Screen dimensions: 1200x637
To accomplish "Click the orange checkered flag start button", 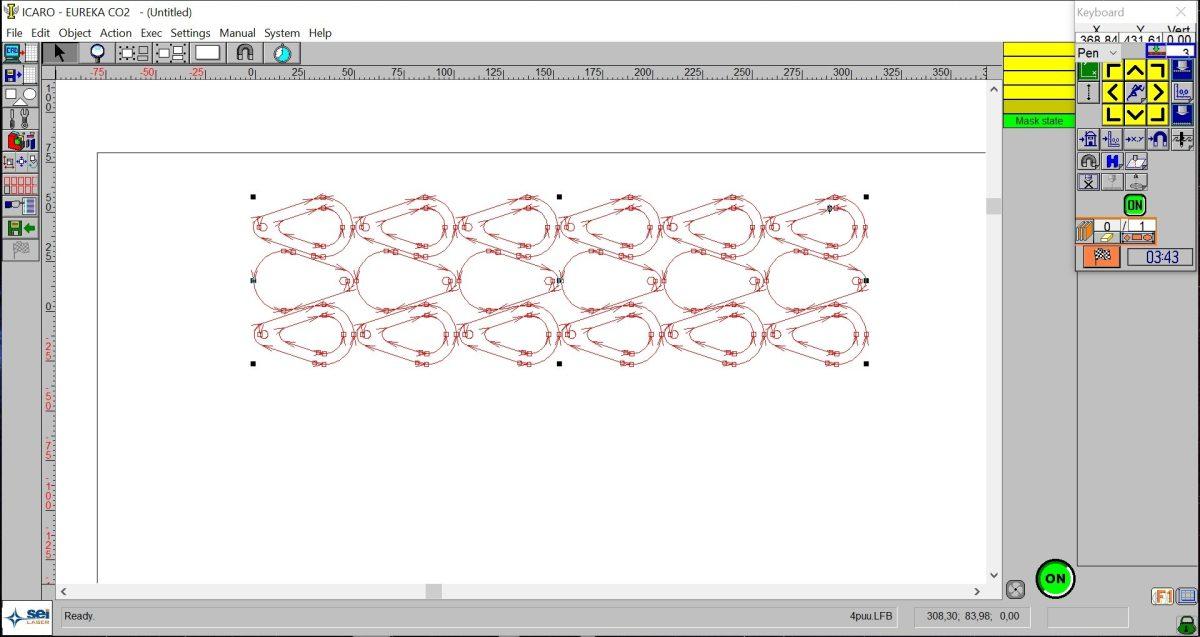I will click(x=1101, y=257).
